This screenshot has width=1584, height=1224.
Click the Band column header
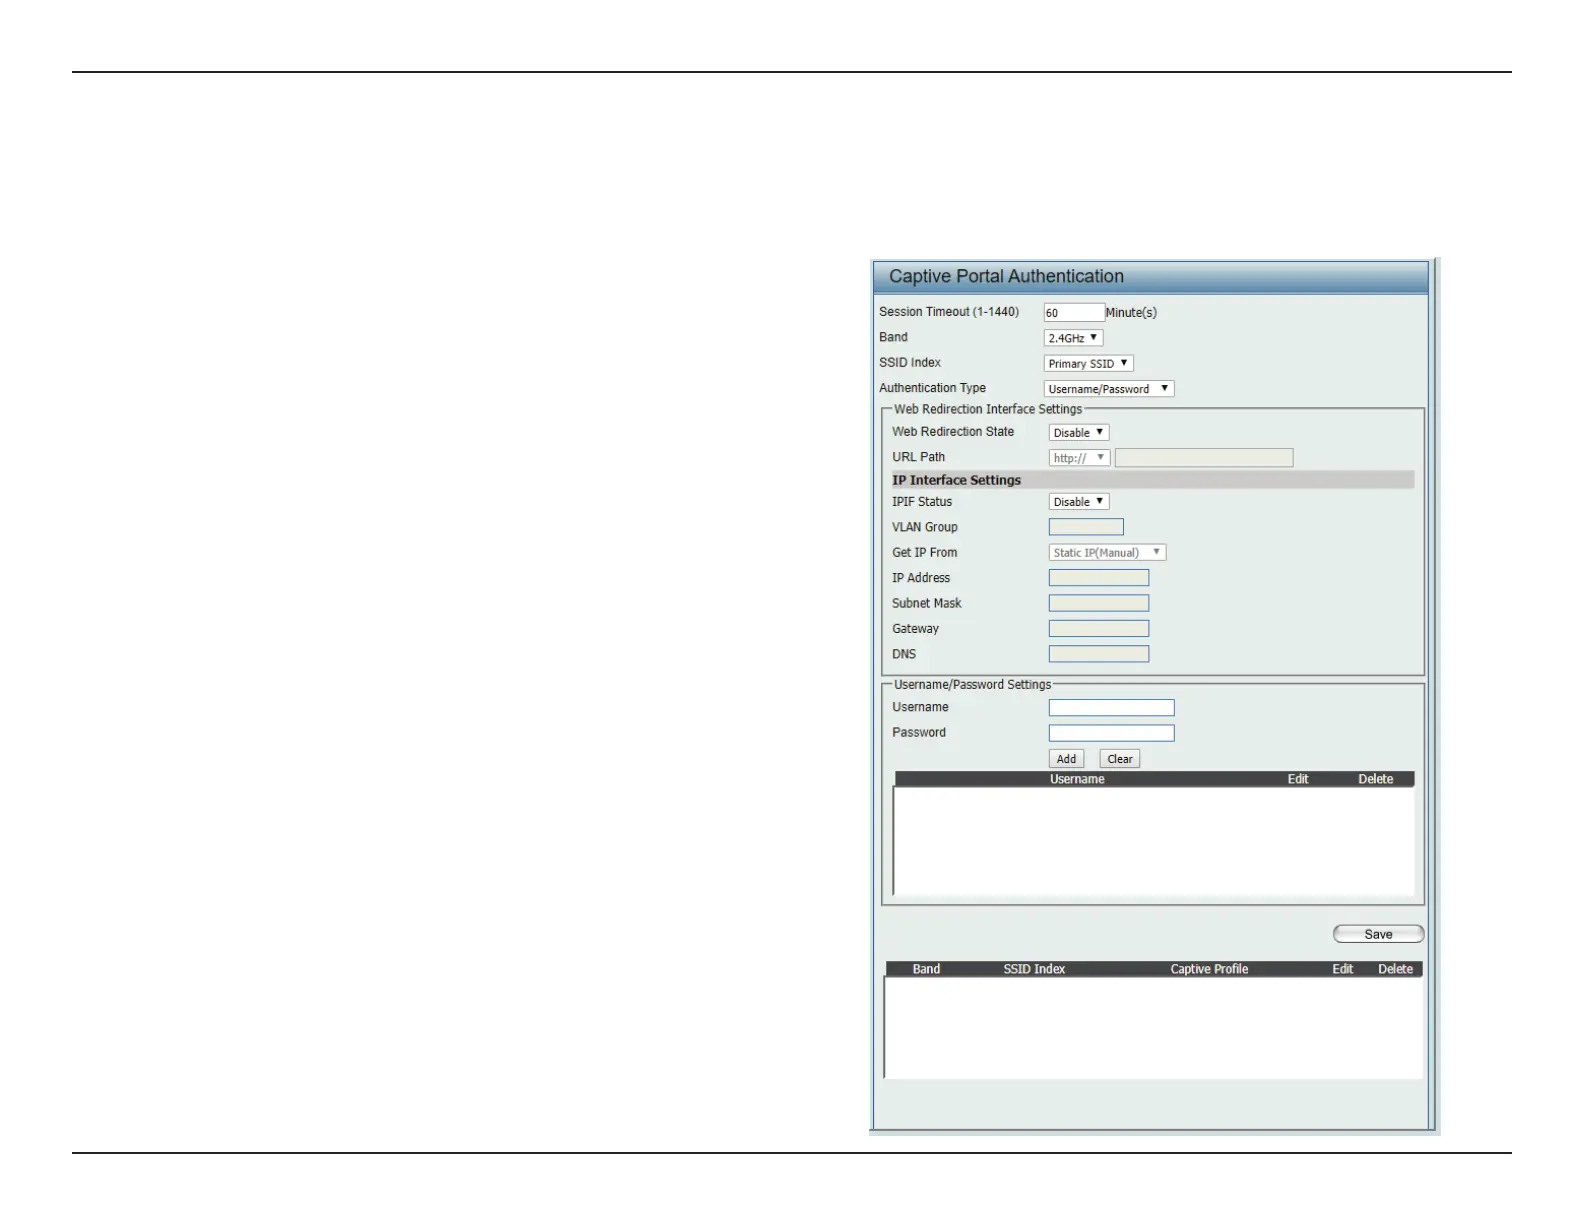pos(926,969)
